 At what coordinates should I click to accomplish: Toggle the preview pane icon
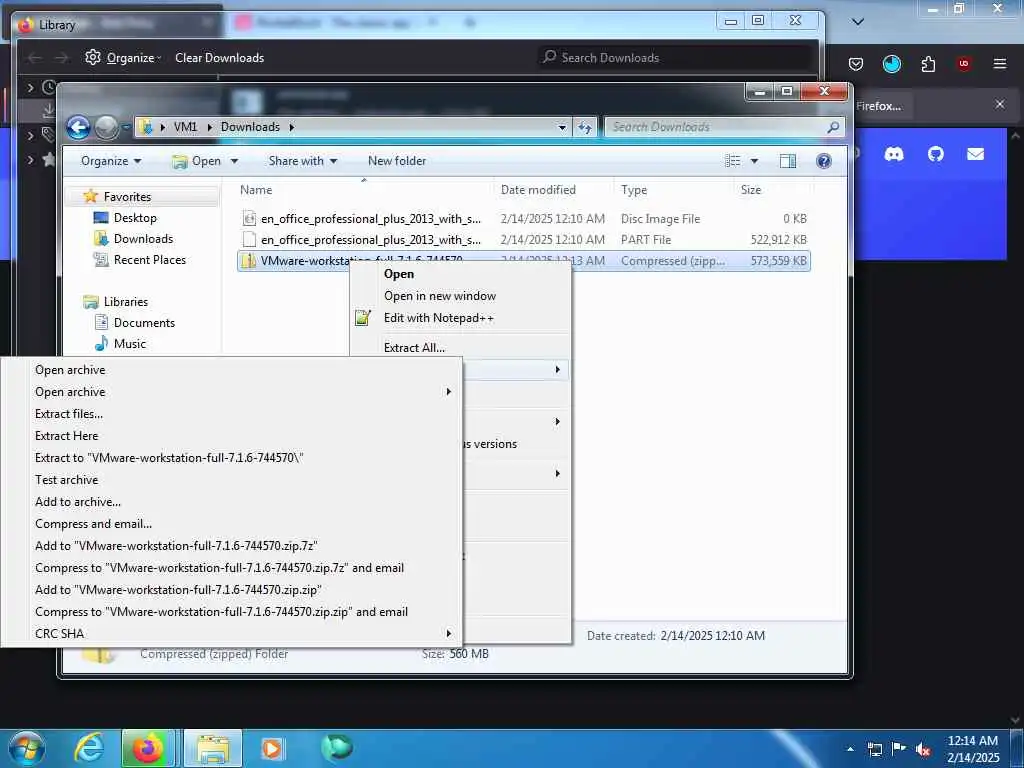pos(788,161)
